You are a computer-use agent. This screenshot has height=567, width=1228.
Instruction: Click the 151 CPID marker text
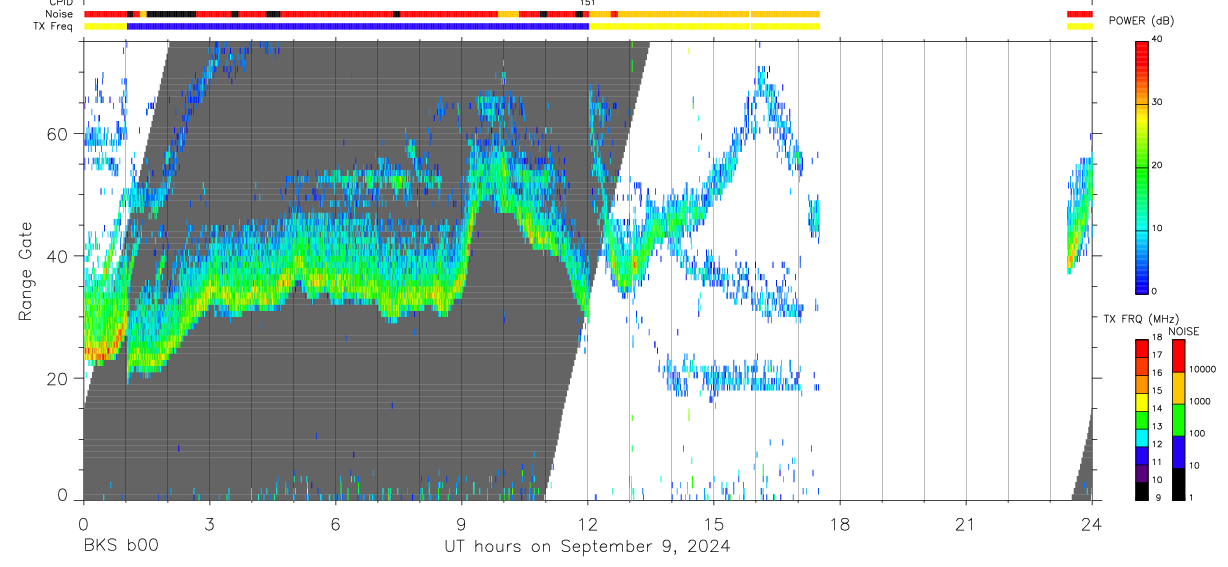588,3
